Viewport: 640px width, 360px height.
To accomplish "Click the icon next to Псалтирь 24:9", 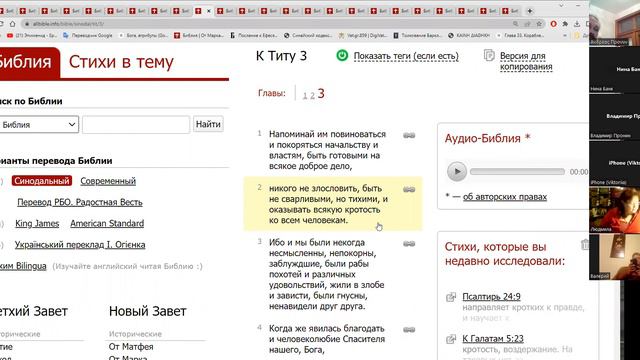I will 451,297.
